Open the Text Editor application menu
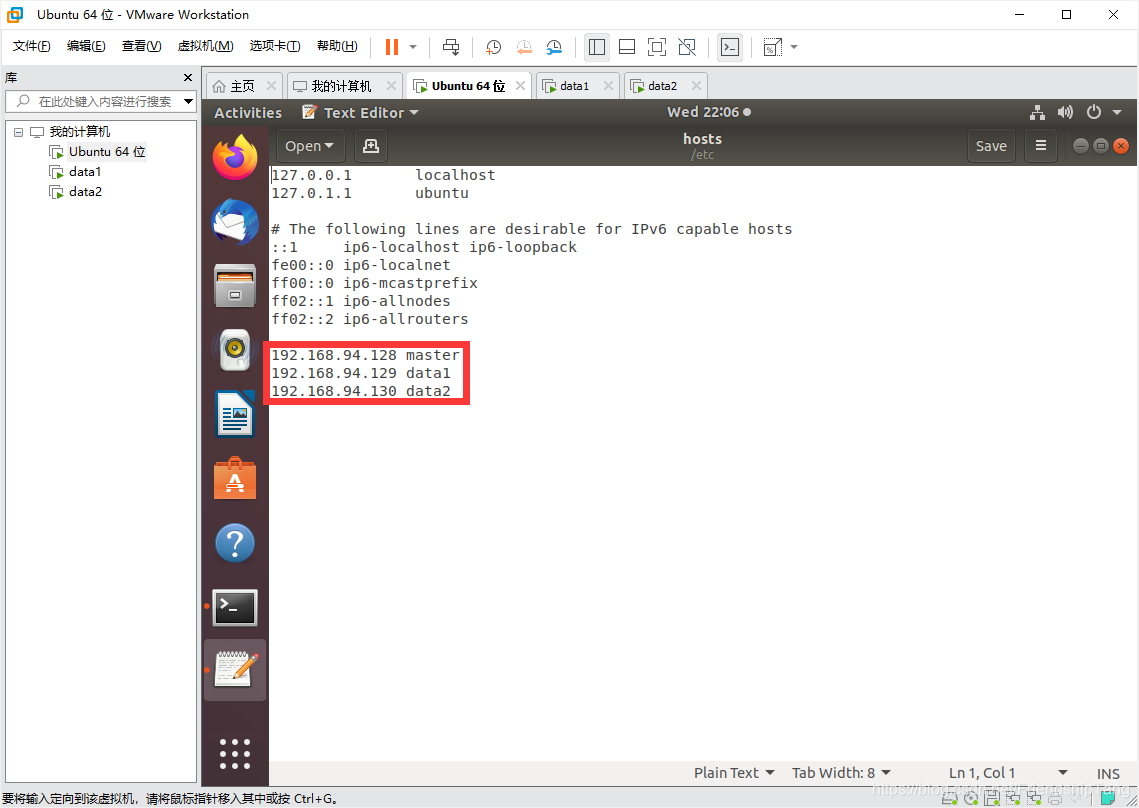The height and width of the screenshot is (808, 1139). coord(360,113)
